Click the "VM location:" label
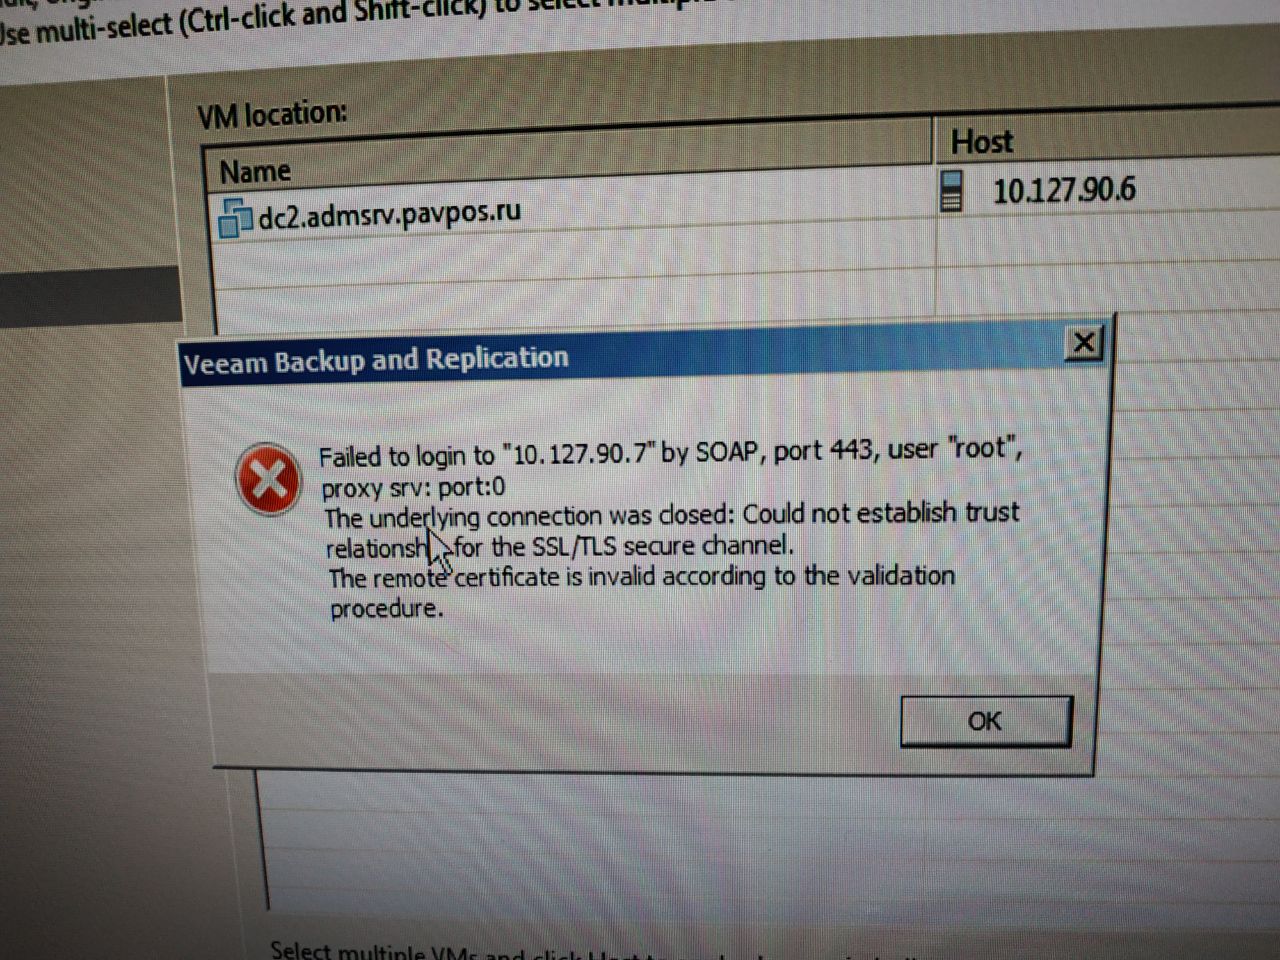The image size is (1280, 960). [271, 115]
